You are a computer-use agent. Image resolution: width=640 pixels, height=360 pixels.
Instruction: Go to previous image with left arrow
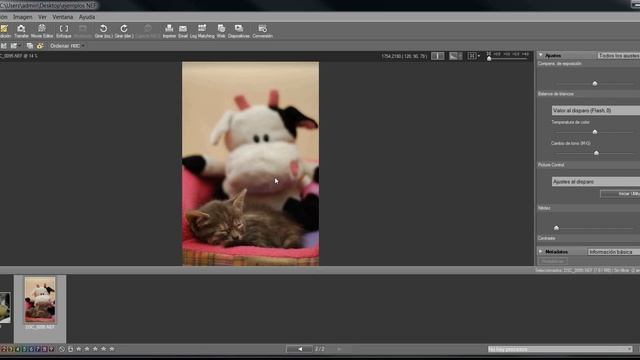(300, 349)
